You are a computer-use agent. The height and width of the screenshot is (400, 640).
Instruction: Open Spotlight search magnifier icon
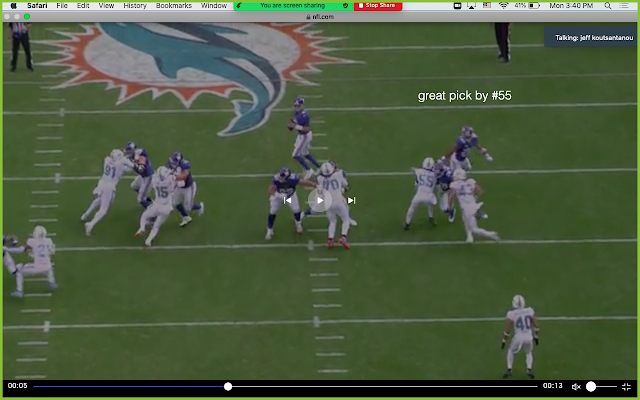[x=608, y=5]
